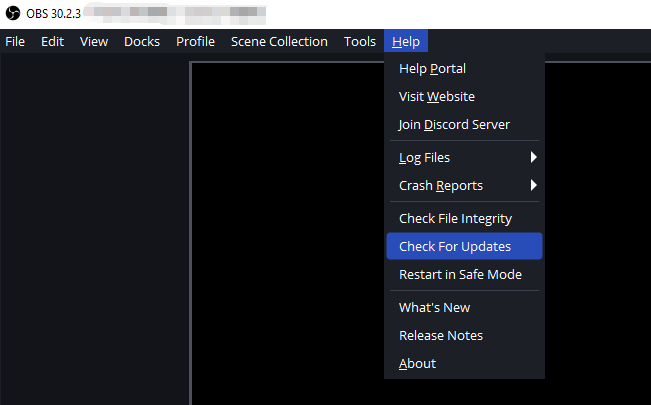Open the Scene Collection menu

279,42
